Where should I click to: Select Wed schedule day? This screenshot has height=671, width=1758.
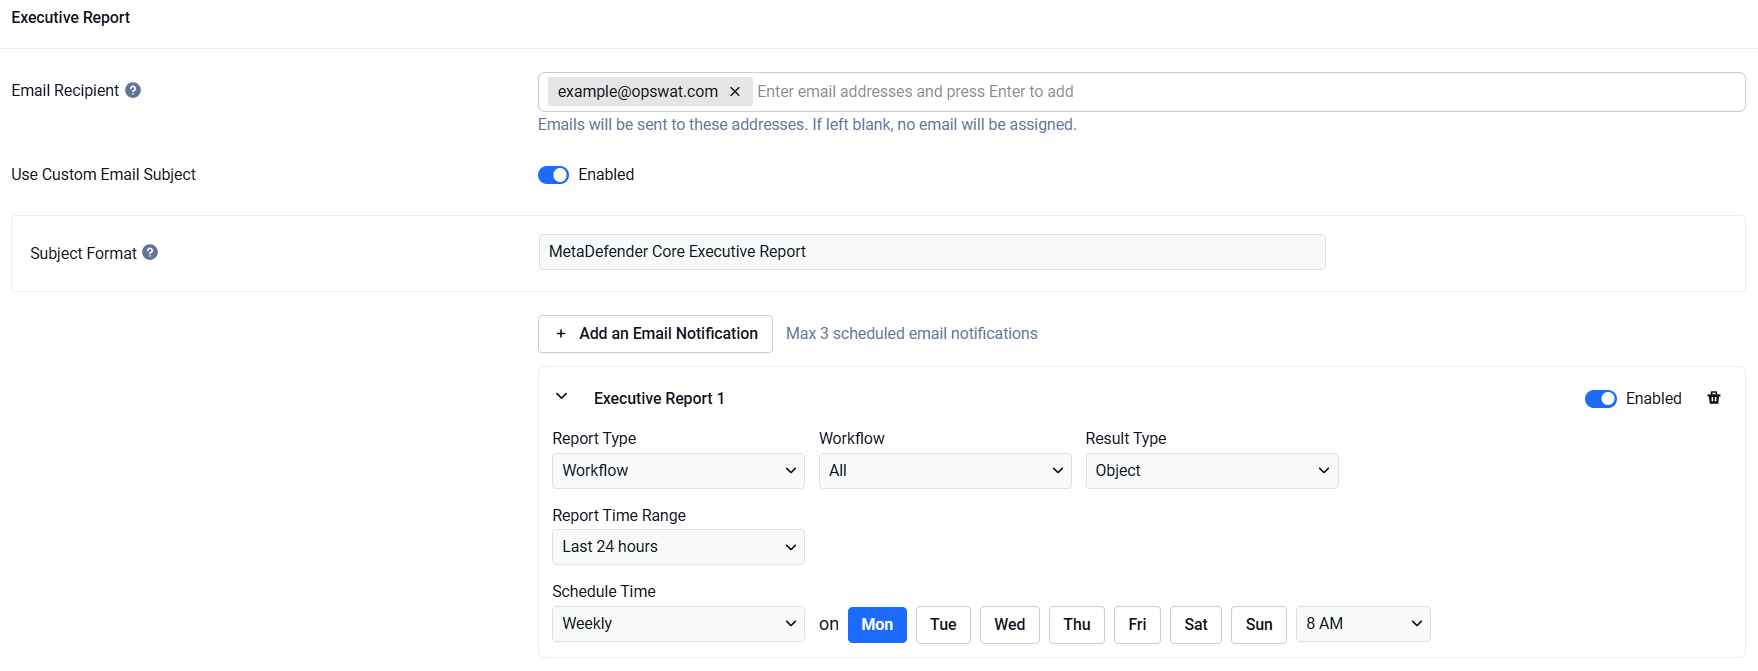point(1010,625)
